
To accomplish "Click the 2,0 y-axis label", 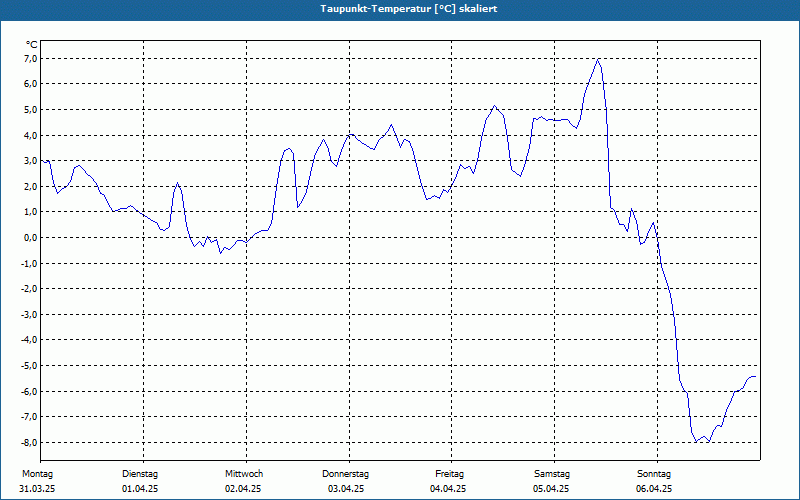I will pos(30,186).
